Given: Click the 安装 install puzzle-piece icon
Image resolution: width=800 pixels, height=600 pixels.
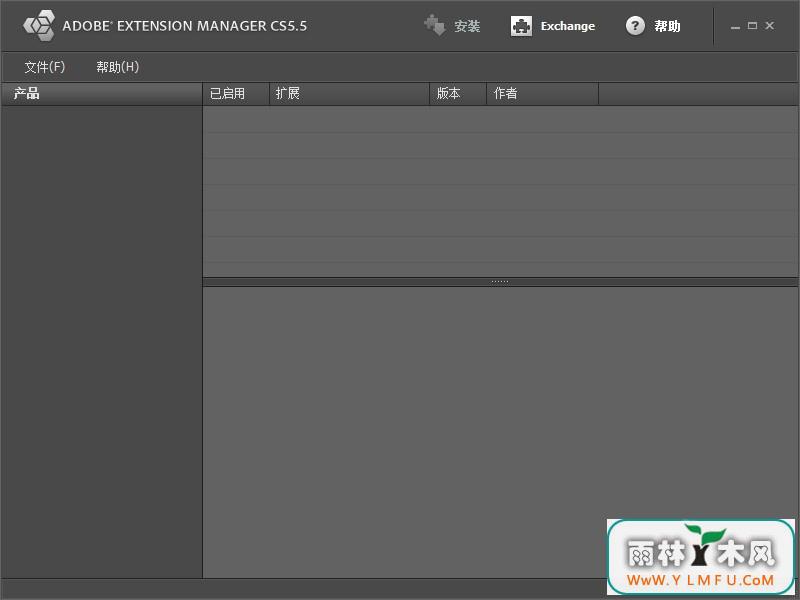Looking at the screenshot, I should coord(435,25).
